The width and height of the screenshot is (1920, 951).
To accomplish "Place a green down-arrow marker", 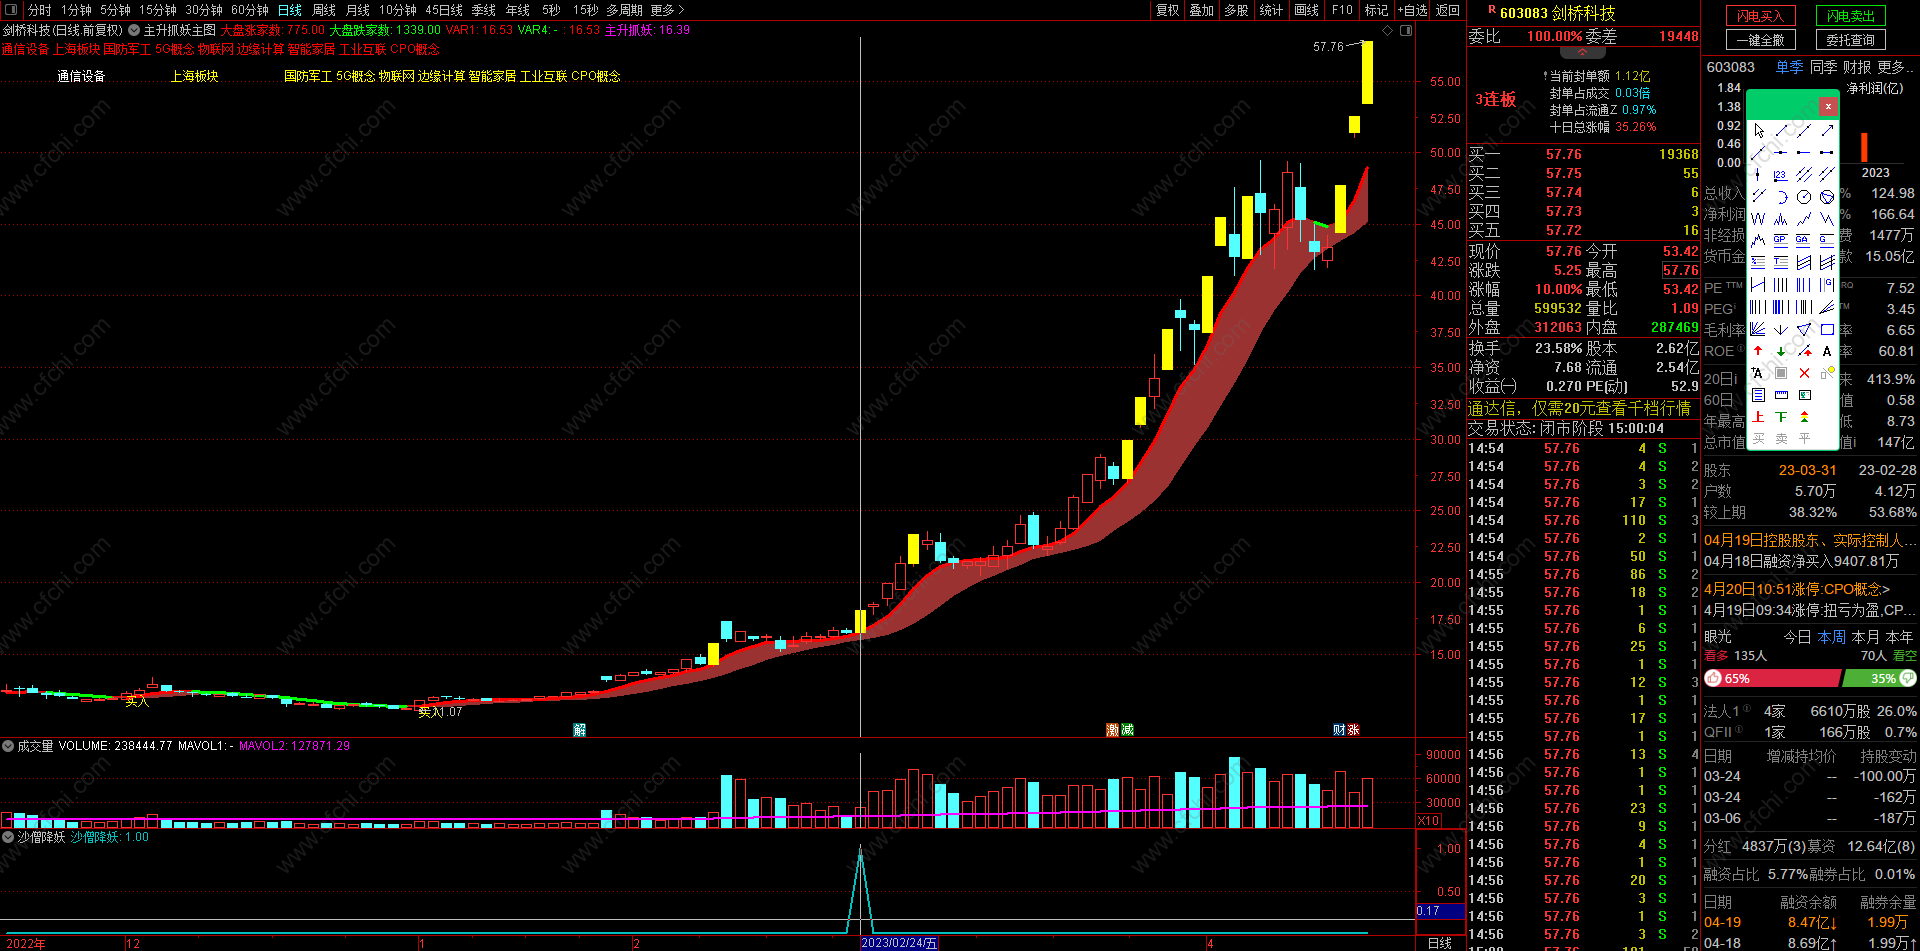I will [1781, 351].
